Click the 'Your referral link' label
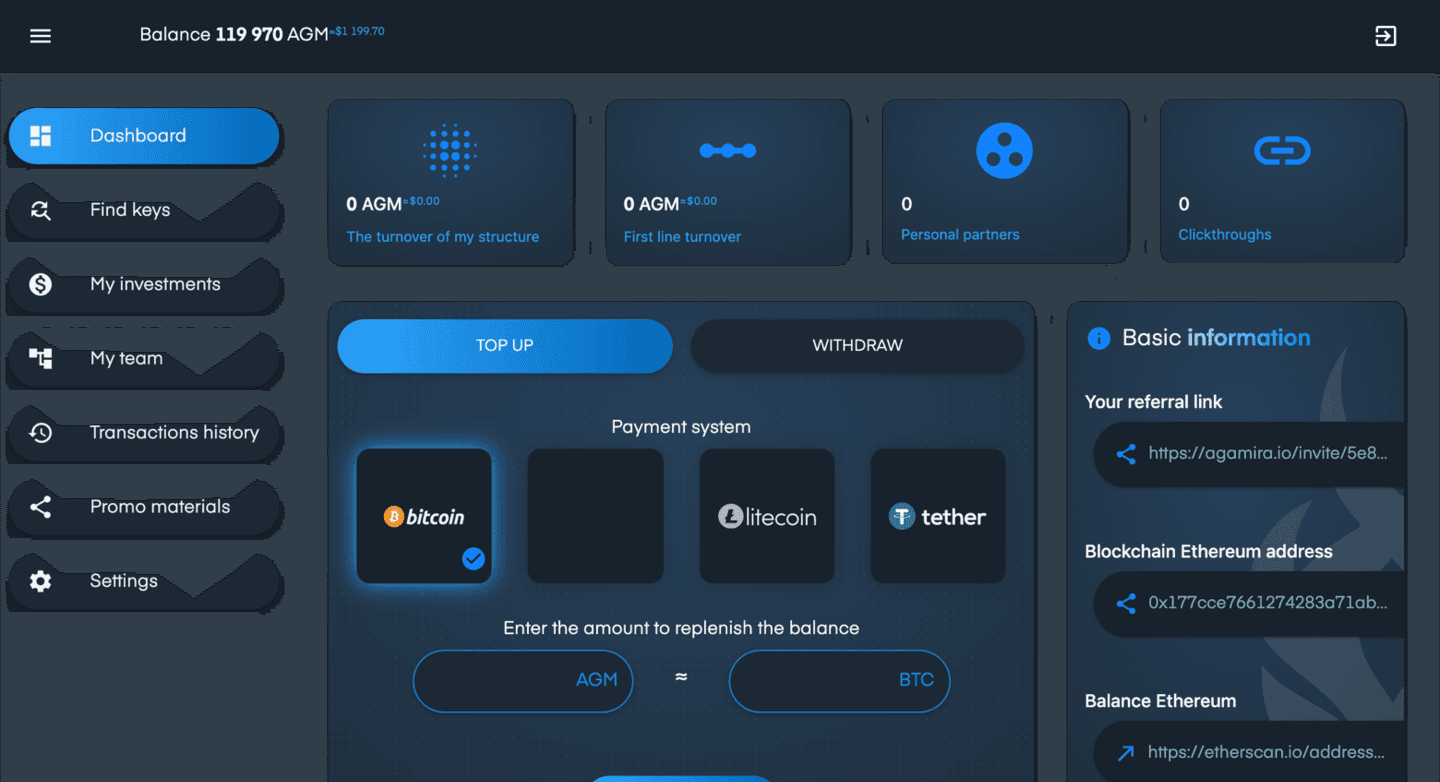The height and width of the screenshot is (782, 1440). click(x=1154, y=402)
